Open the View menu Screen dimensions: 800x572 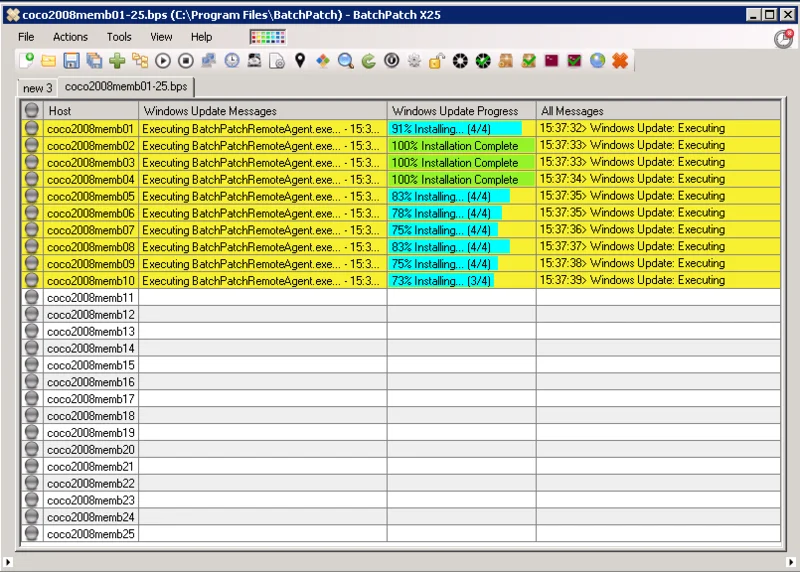click(x=161, y=37)
